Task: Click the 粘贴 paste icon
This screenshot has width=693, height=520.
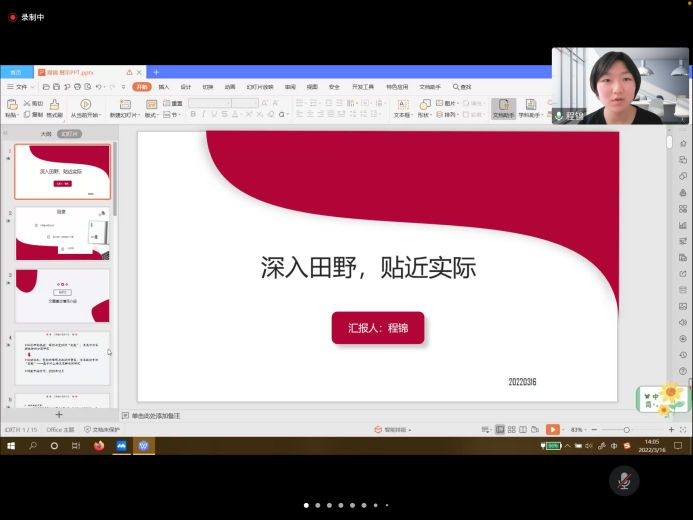Action: [x=11, y=104]
